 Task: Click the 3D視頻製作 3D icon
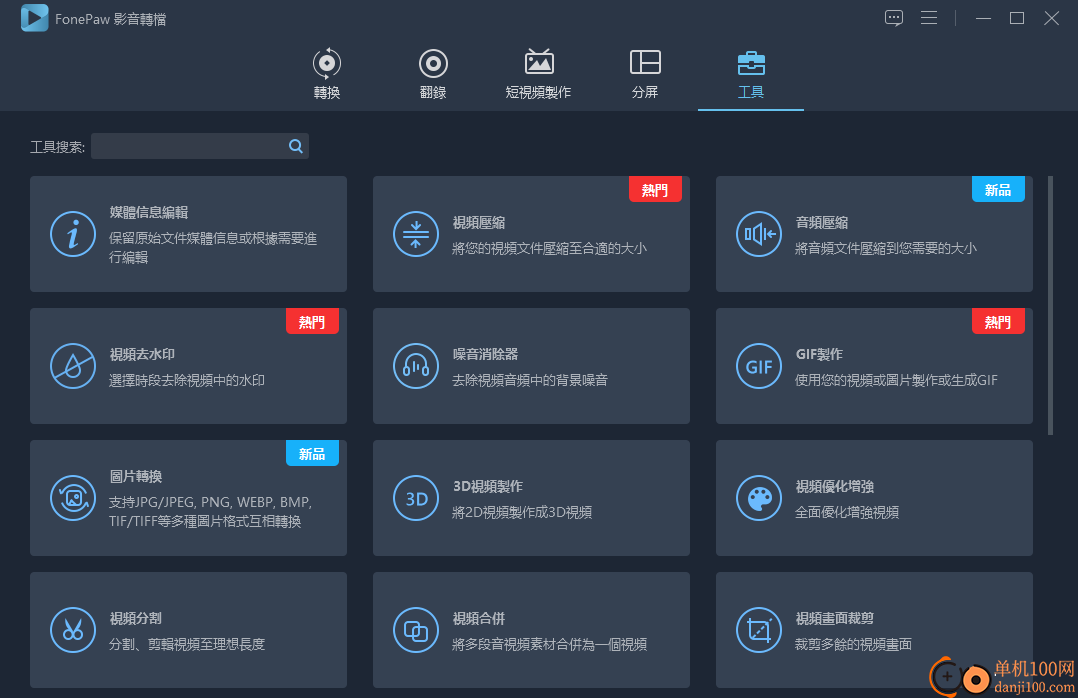point(416,498)
